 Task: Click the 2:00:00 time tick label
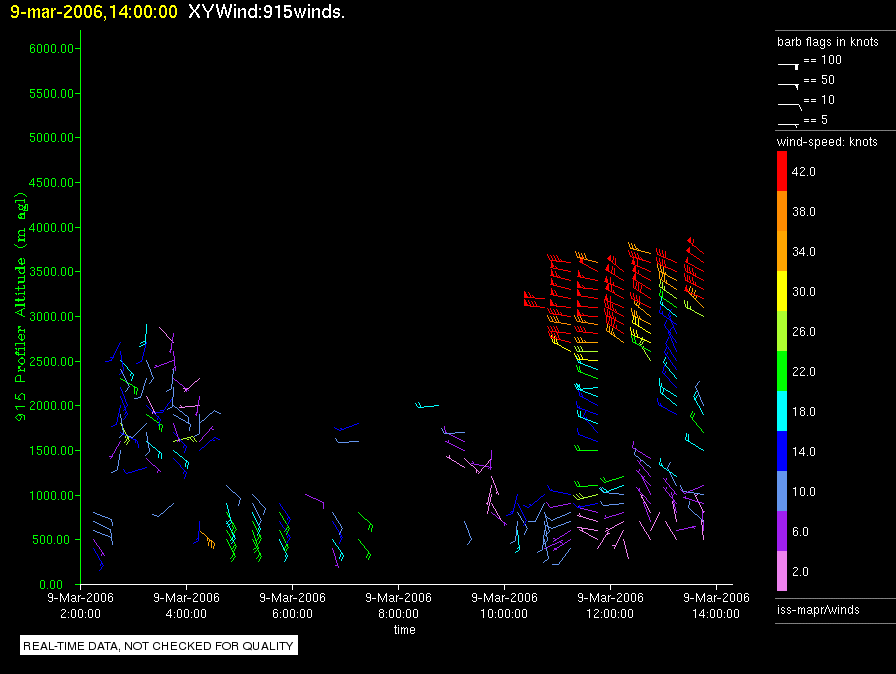pyautogui.click(x=81, y=614)
